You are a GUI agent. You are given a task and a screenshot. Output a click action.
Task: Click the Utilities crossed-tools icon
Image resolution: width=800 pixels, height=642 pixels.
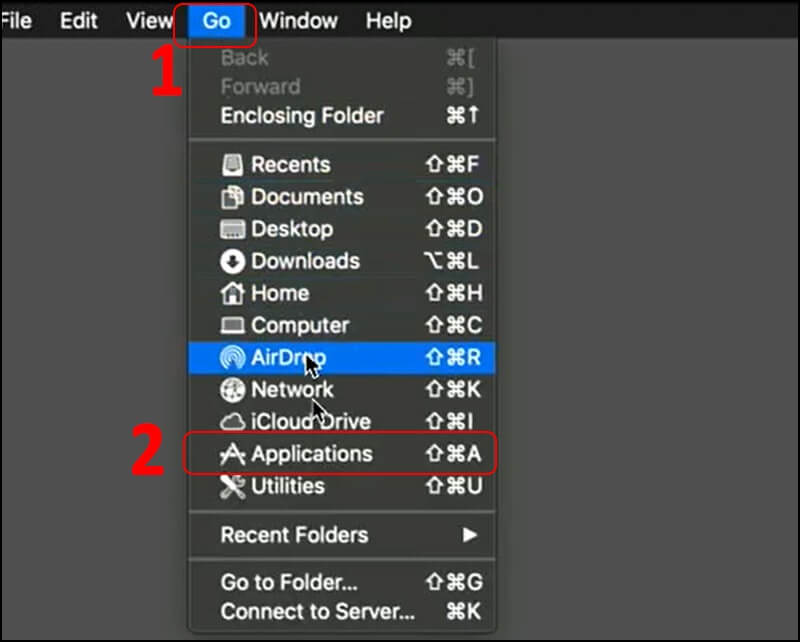tap(232, 485)
